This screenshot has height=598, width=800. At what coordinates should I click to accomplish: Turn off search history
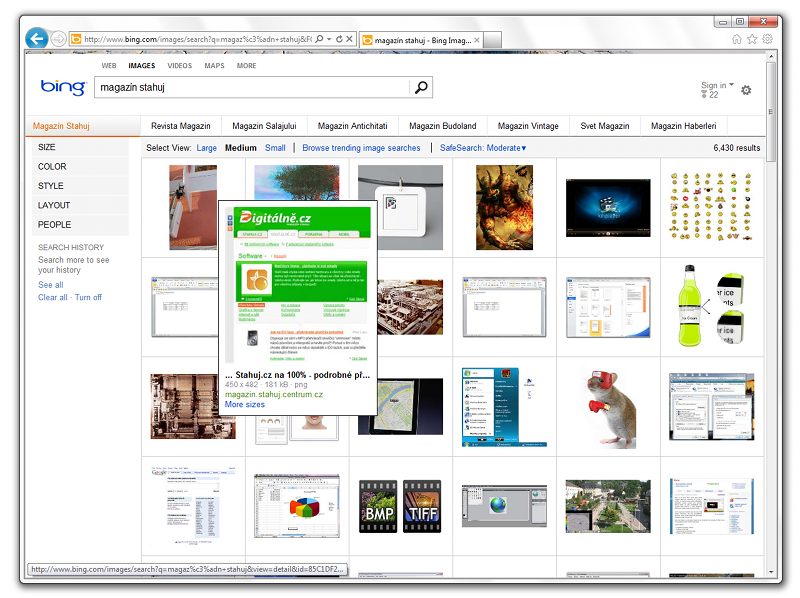(88, 297)
